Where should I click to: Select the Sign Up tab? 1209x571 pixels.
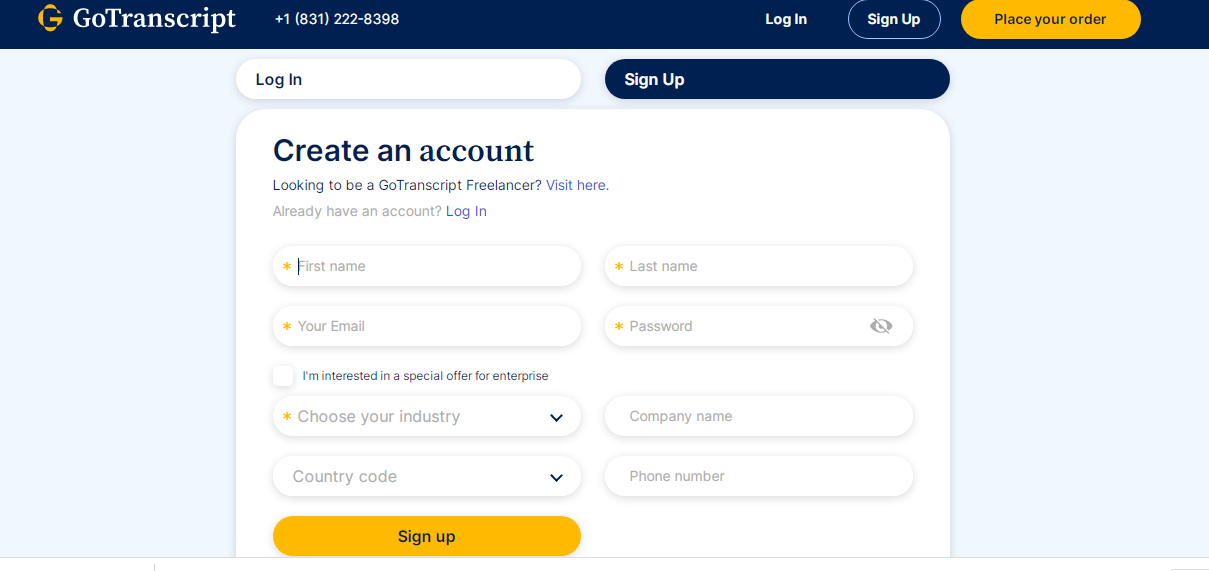tap(777, 80)
